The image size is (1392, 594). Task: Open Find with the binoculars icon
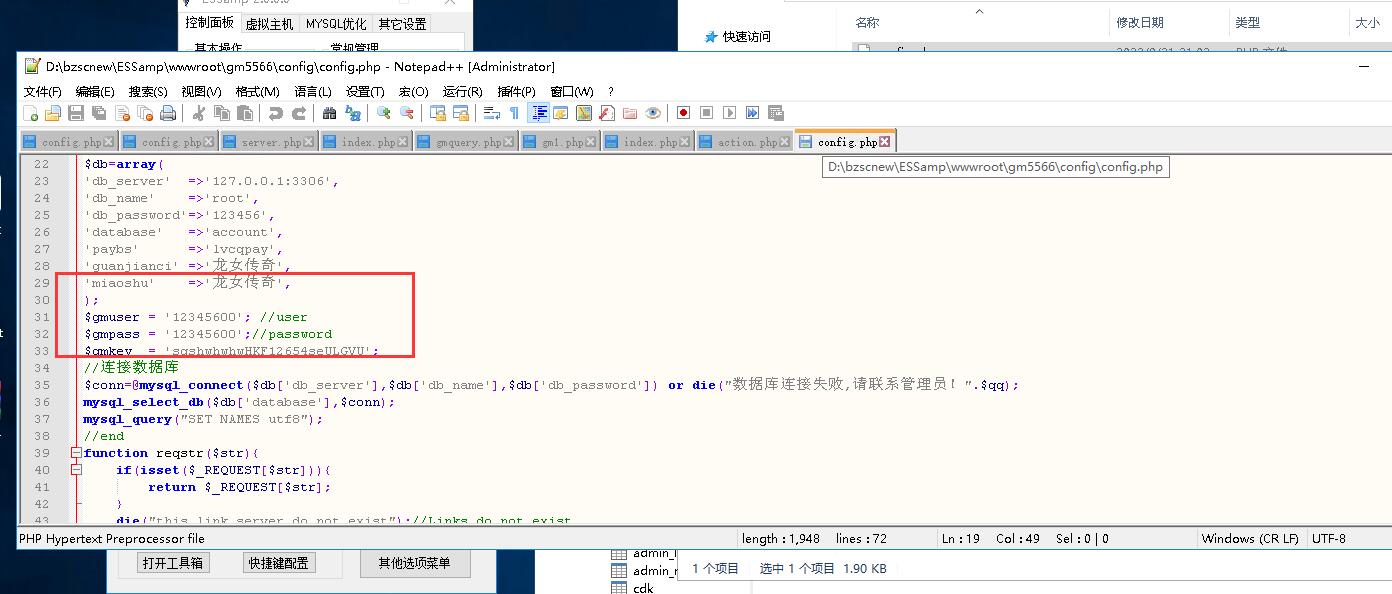coord(329,113)
